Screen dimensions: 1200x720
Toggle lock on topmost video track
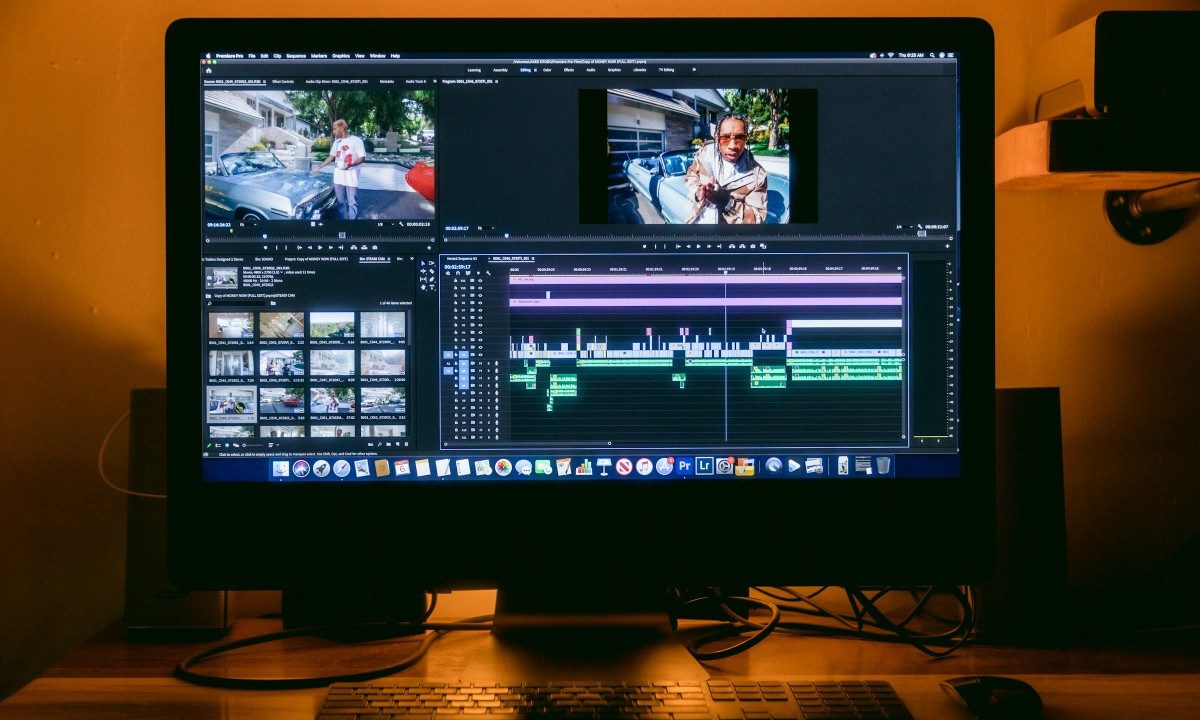click(457, 282)
